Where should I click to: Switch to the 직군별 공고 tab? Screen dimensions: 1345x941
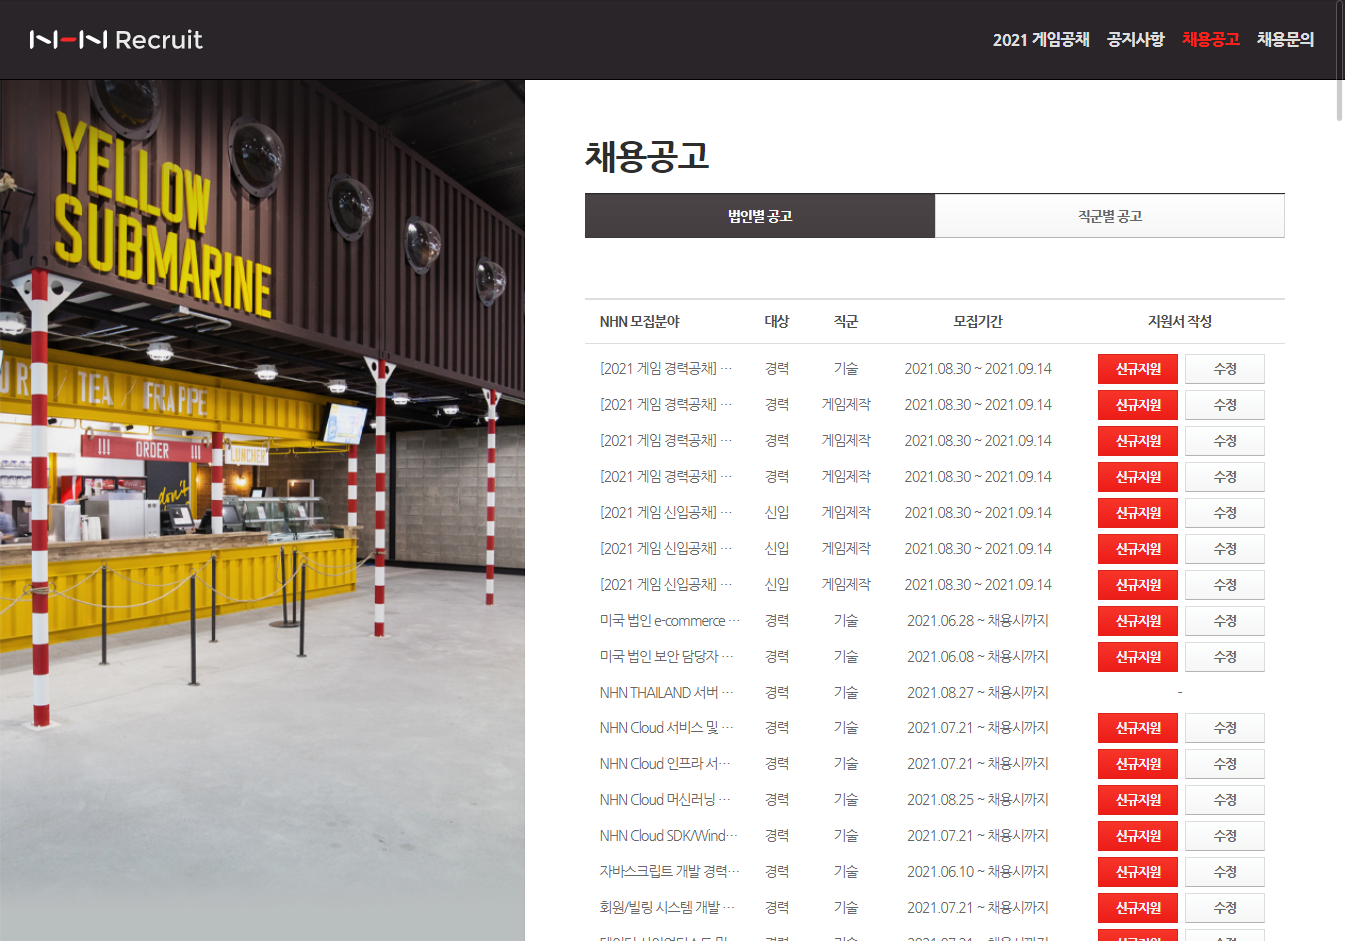(x=1110, y=216)
